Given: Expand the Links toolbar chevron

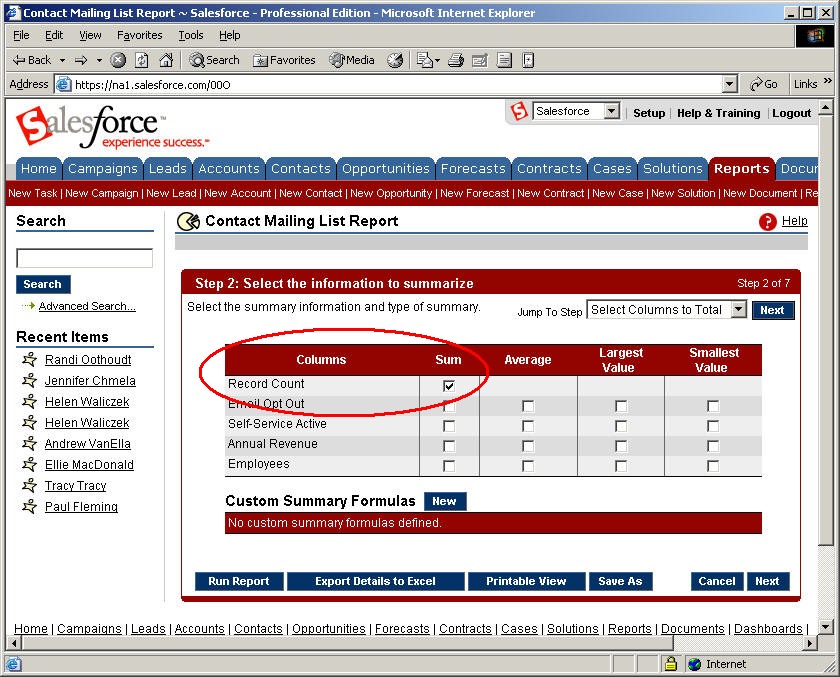Looking at the screenshot, I should pyautogui.click(x=828, y=81).
